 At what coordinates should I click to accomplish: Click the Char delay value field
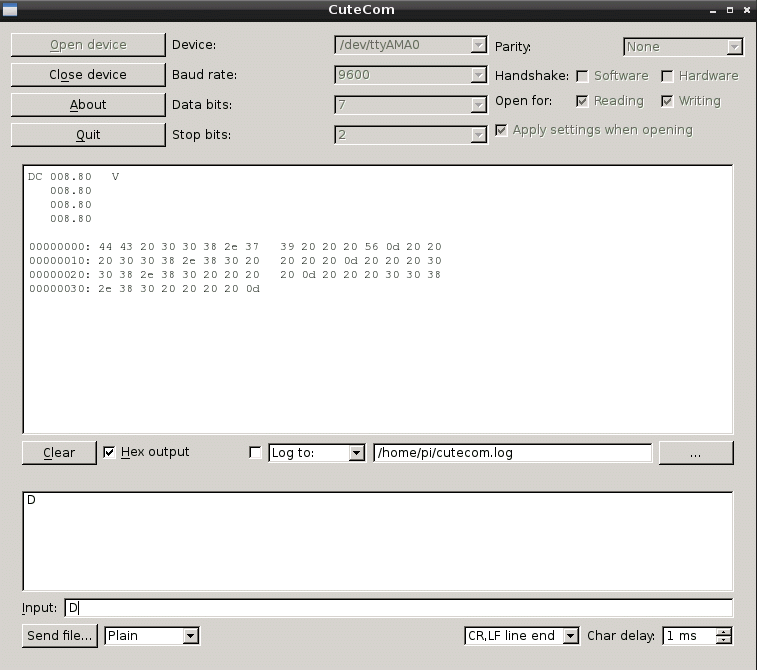[689, 636]
